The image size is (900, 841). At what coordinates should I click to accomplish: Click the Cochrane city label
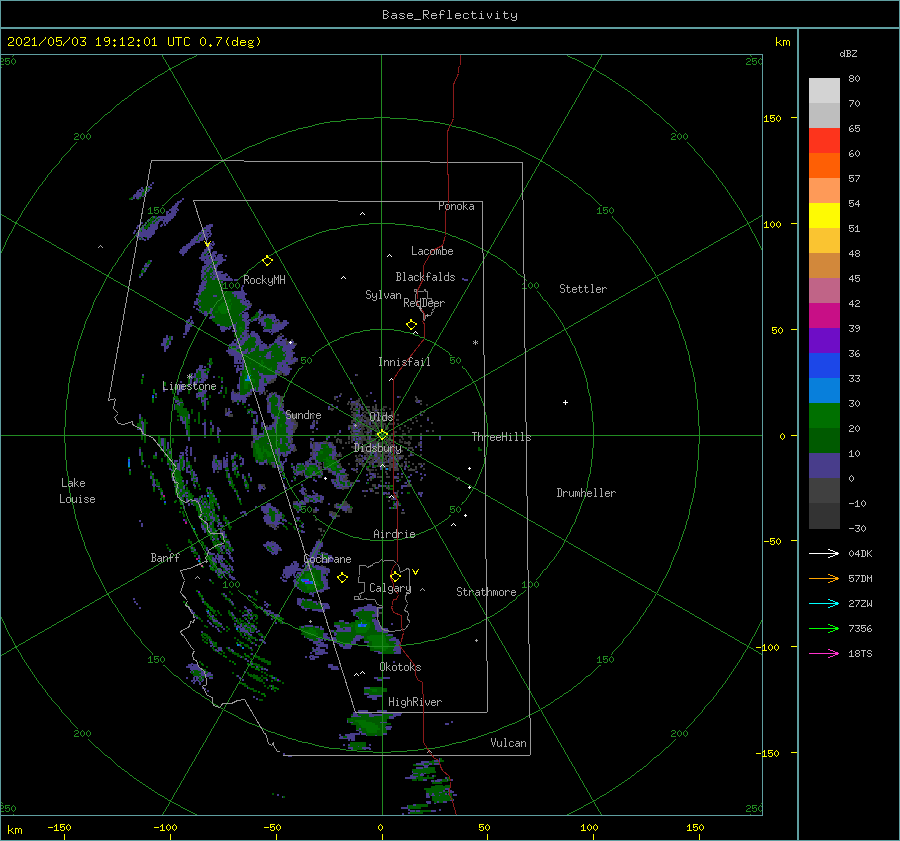[x=327, y=559]
